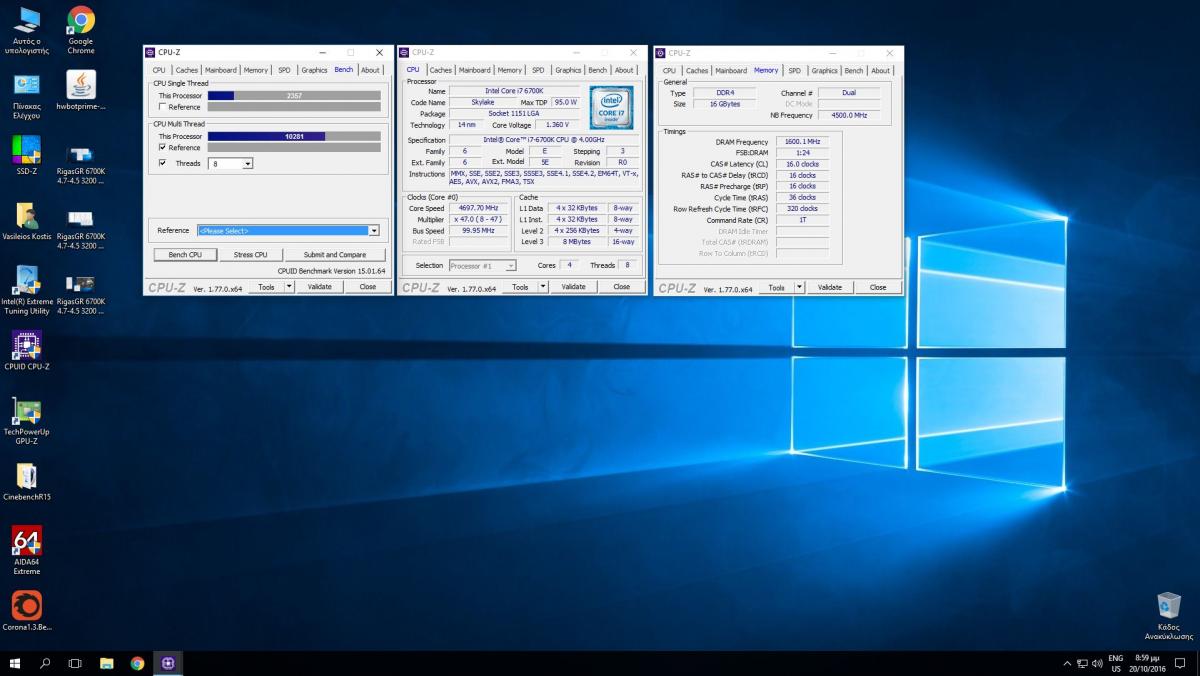The width and height of the screenshot is (1200, 676).
Task: Launch the SSD-Z desktop icon
Action: (26, 156)
